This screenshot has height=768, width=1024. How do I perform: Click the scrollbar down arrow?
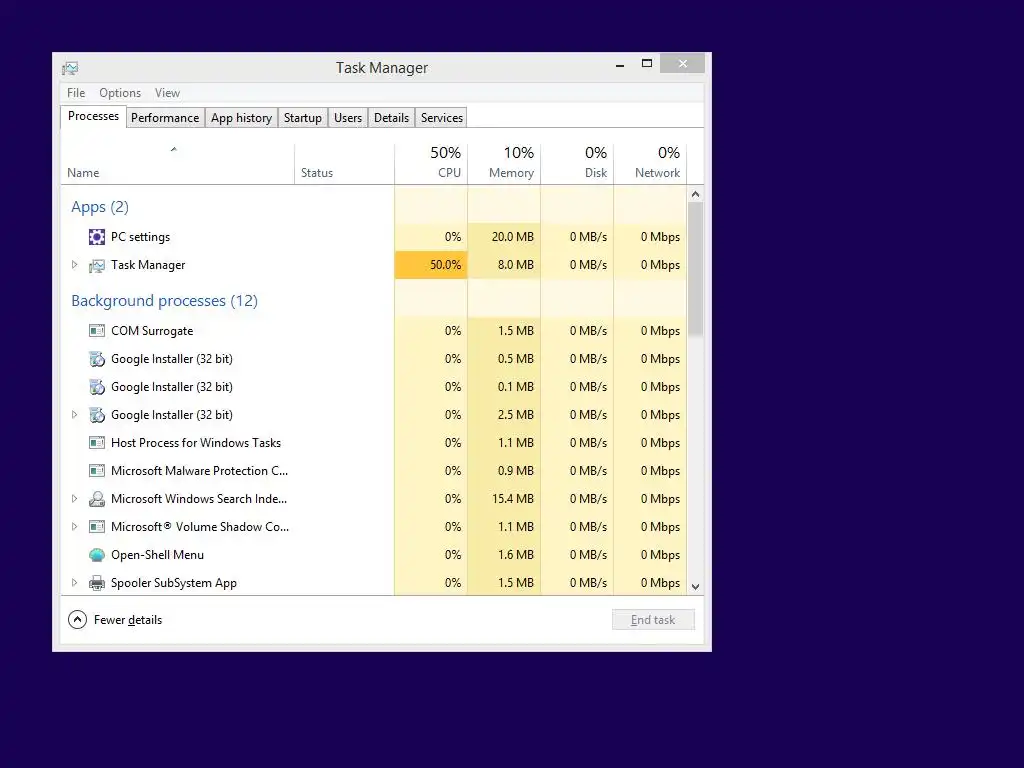point(696,586)
